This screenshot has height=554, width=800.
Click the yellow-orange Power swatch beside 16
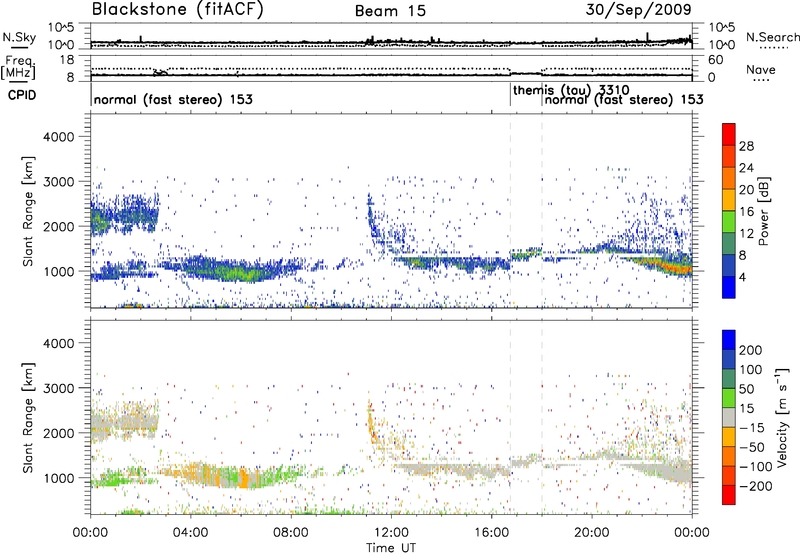[x=729, y=200]
